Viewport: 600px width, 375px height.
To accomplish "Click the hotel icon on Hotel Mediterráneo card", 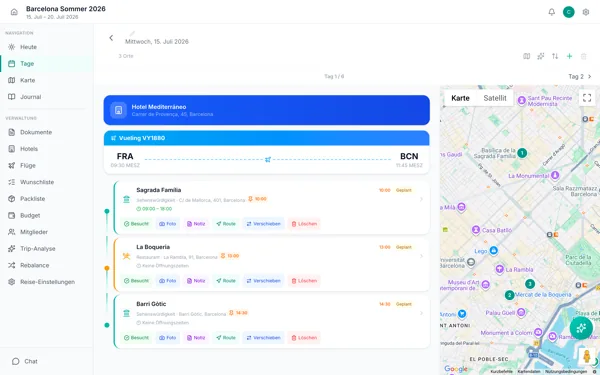I will [119, 110].
